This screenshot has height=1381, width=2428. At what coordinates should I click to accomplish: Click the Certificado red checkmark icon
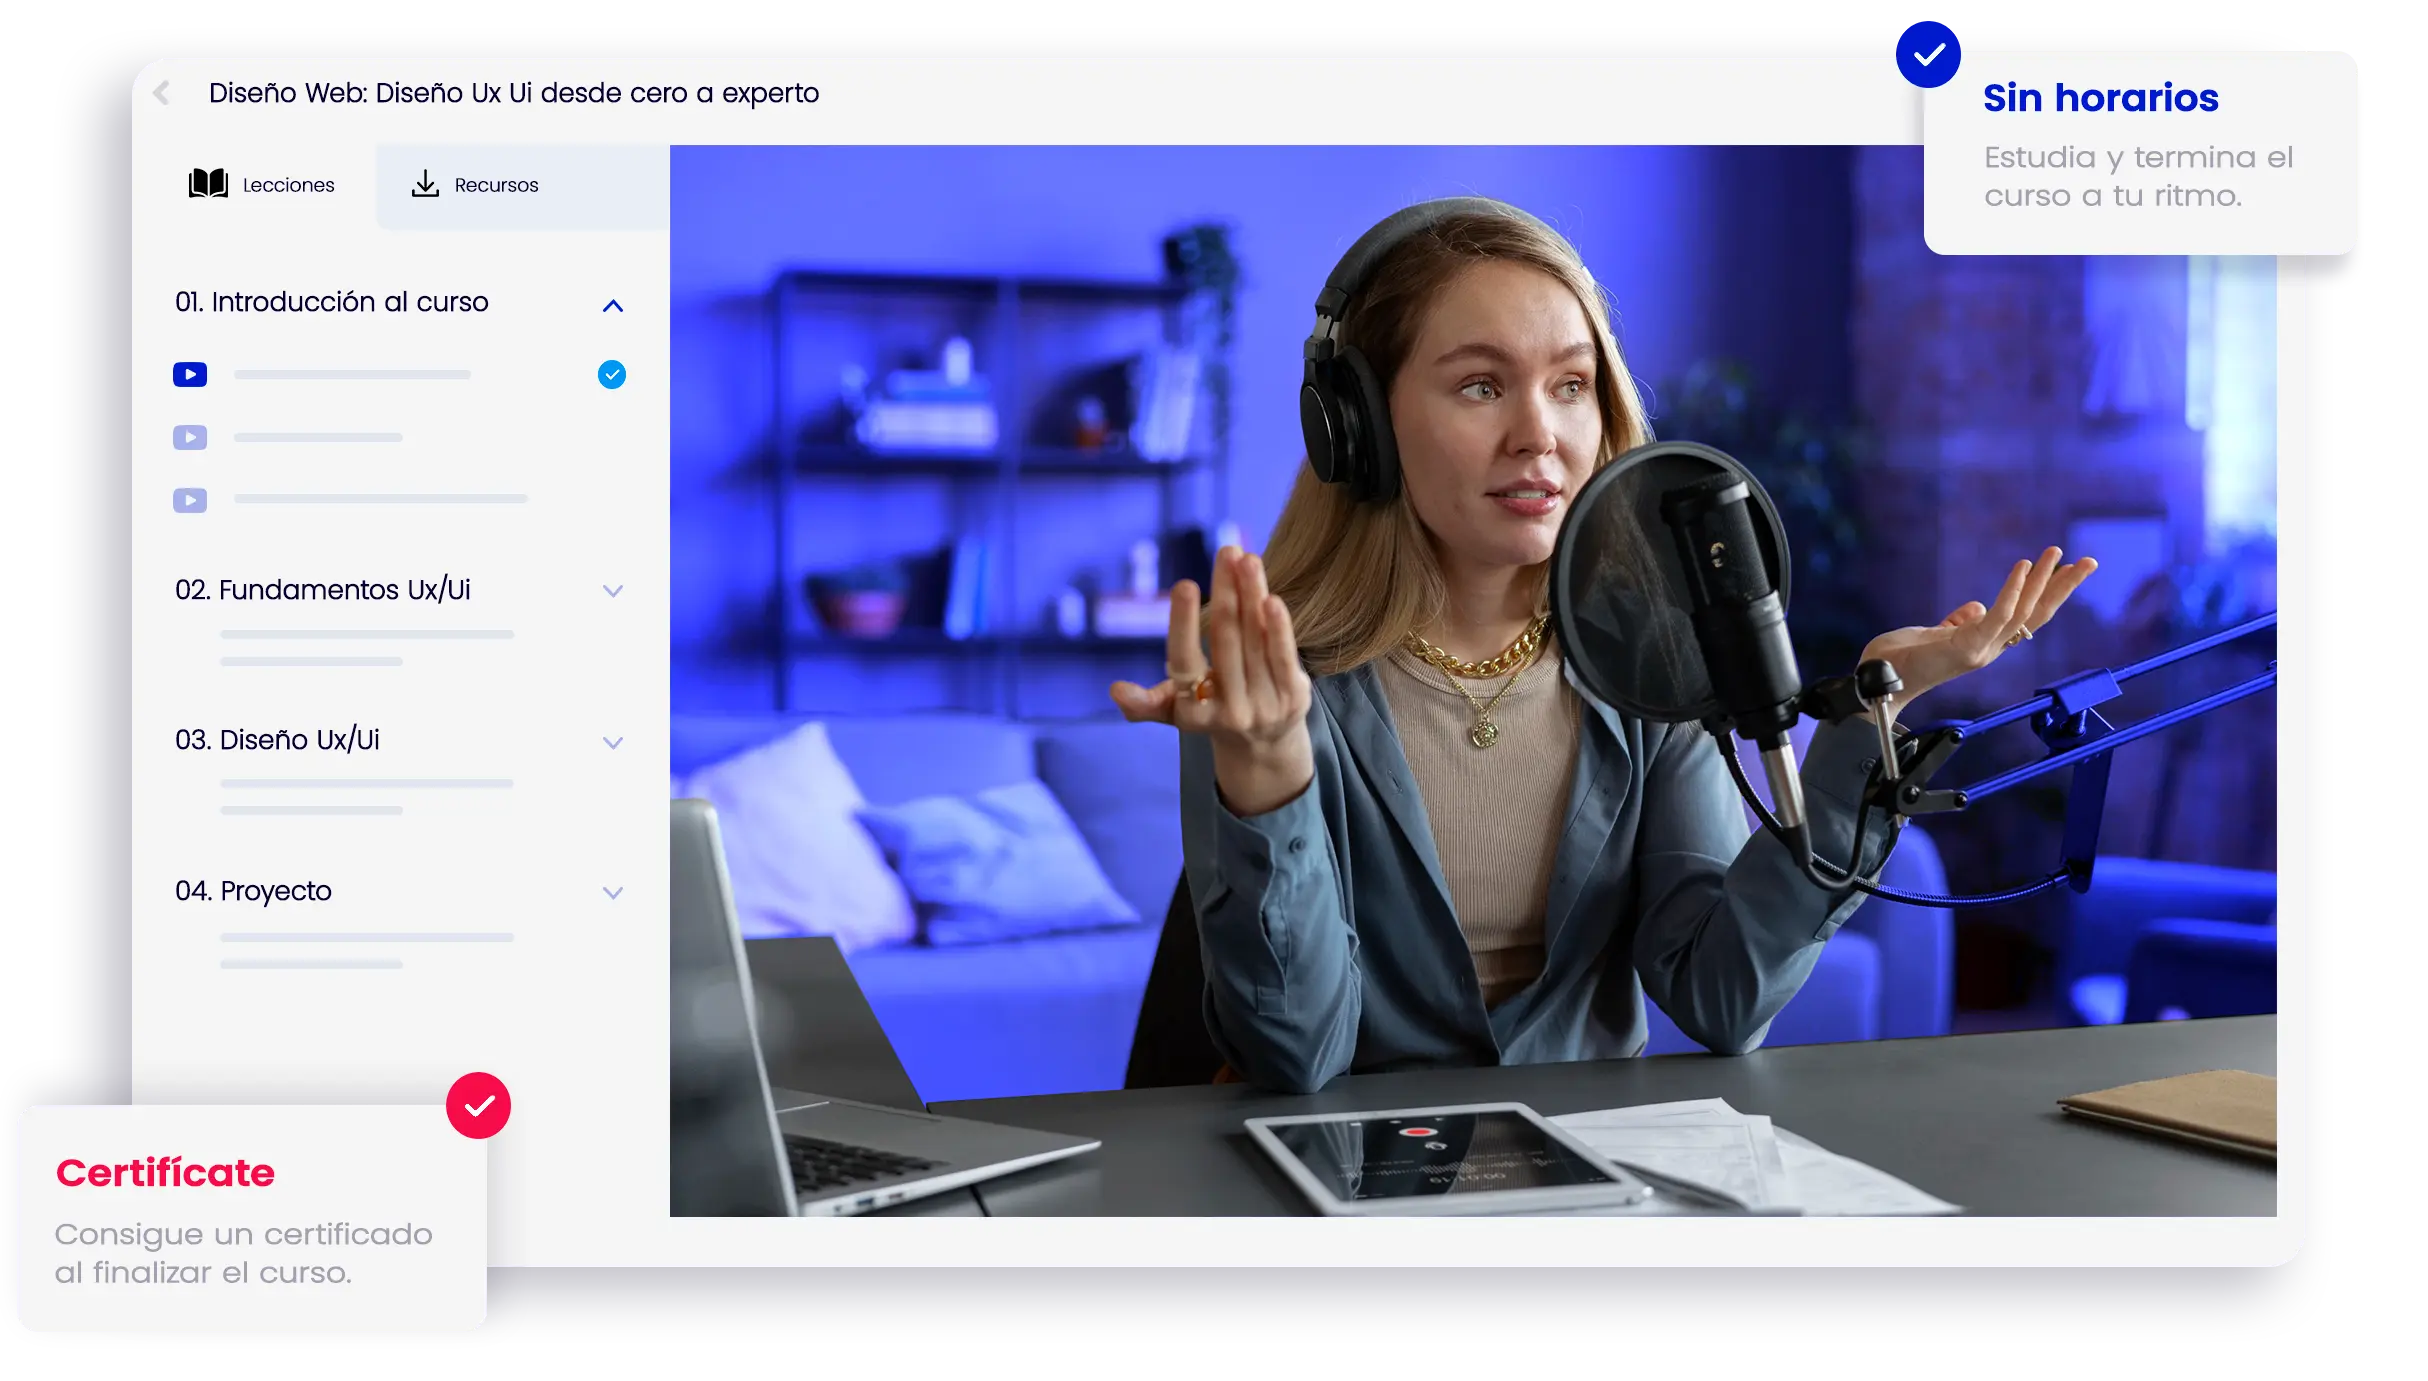(480, 1104)
